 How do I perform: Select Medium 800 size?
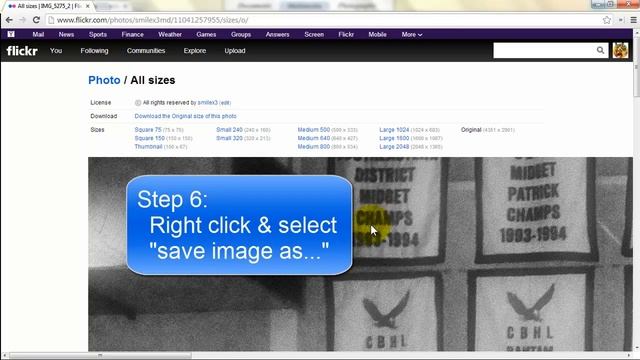click(313, 147)
